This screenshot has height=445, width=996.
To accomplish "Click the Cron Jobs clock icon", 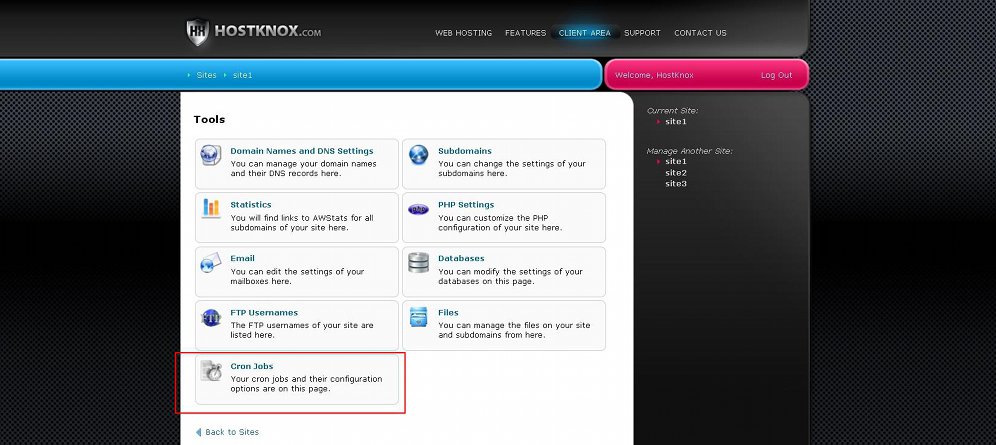I will click(x=211, y=371).
